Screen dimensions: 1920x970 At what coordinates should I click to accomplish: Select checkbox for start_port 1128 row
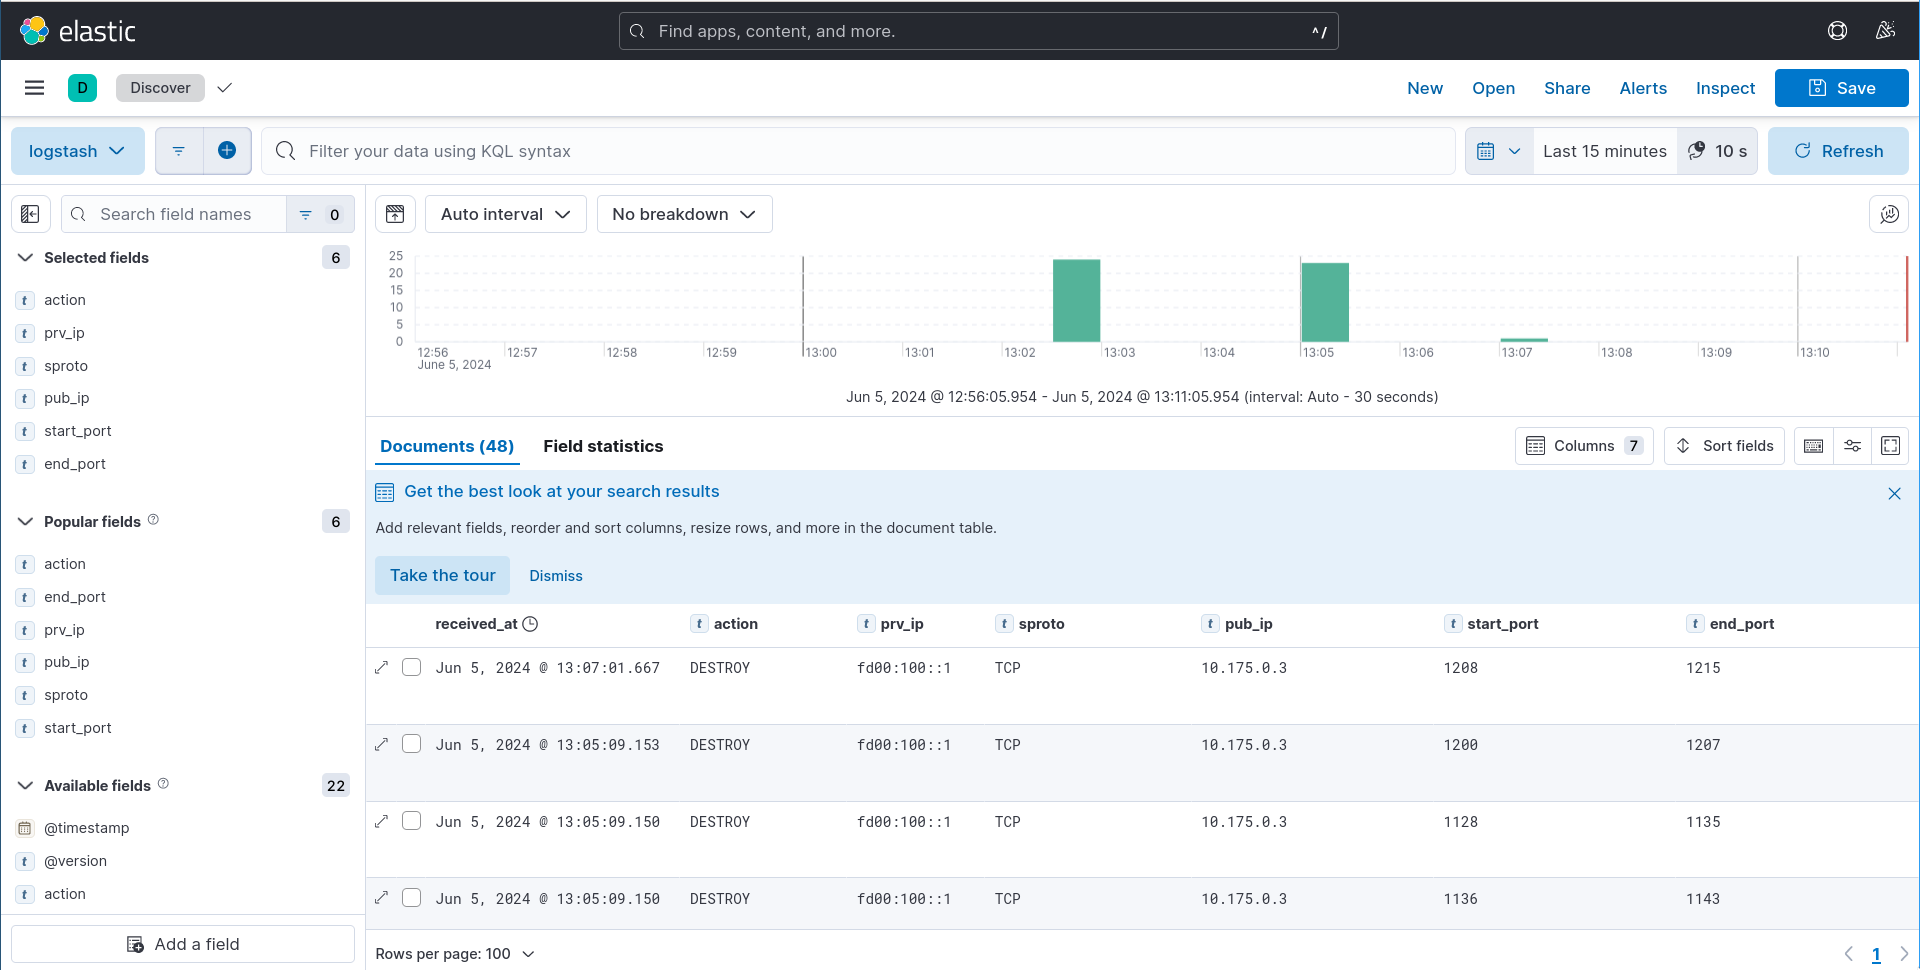click(x=412, y=821)
